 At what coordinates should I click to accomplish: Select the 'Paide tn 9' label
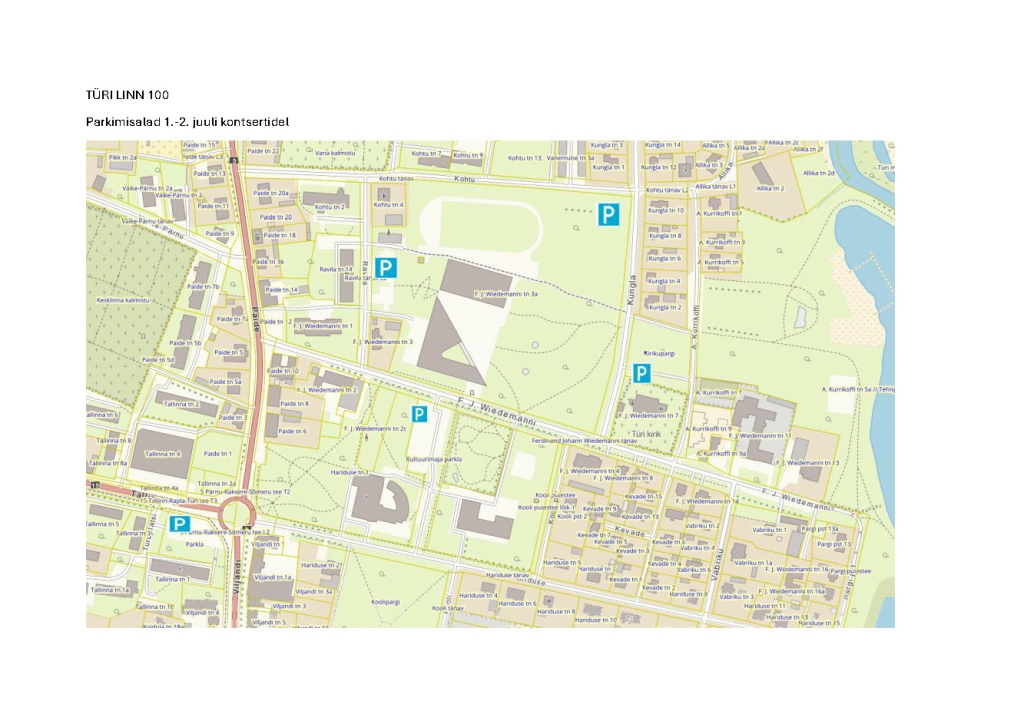click(x=219, y=233)
